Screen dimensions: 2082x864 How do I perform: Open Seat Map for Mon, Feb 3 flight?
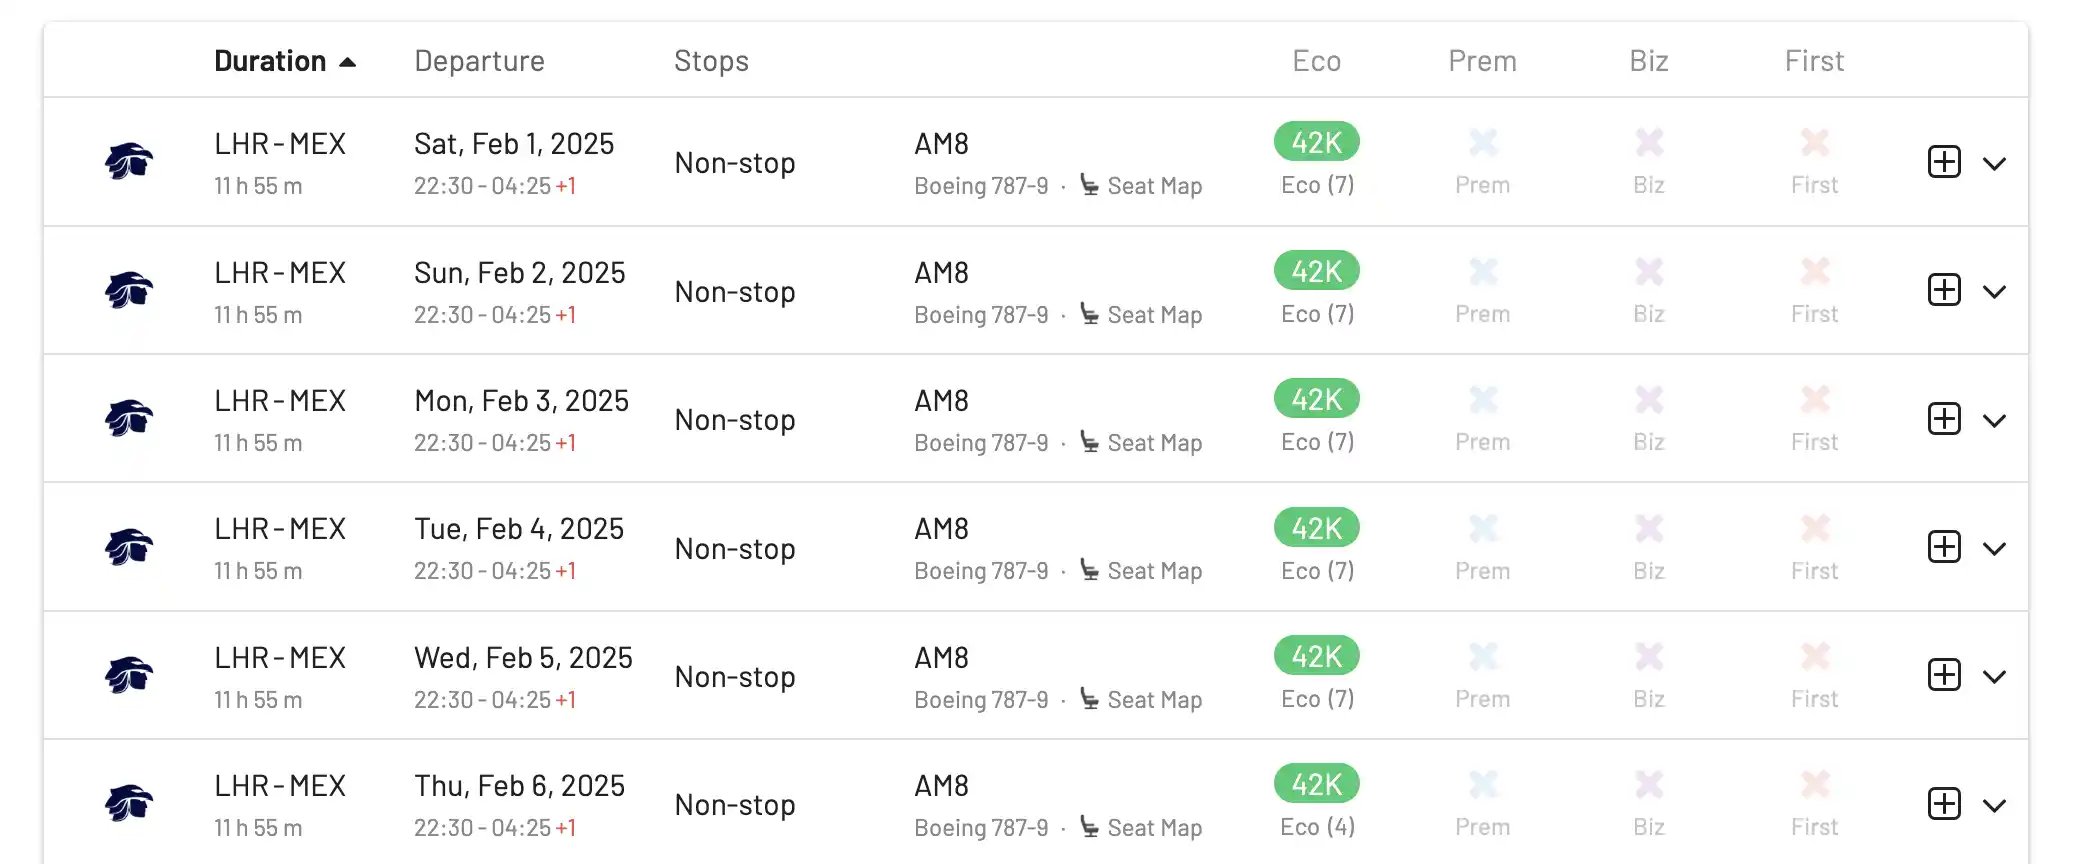tap(1141, 443)
